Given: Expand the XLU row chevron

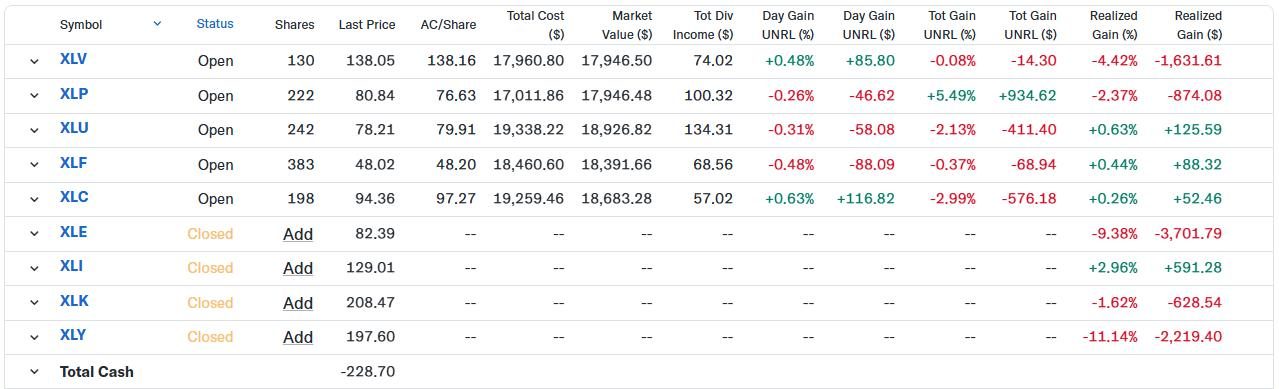Looking at the screenshot, I should [34, 130].
